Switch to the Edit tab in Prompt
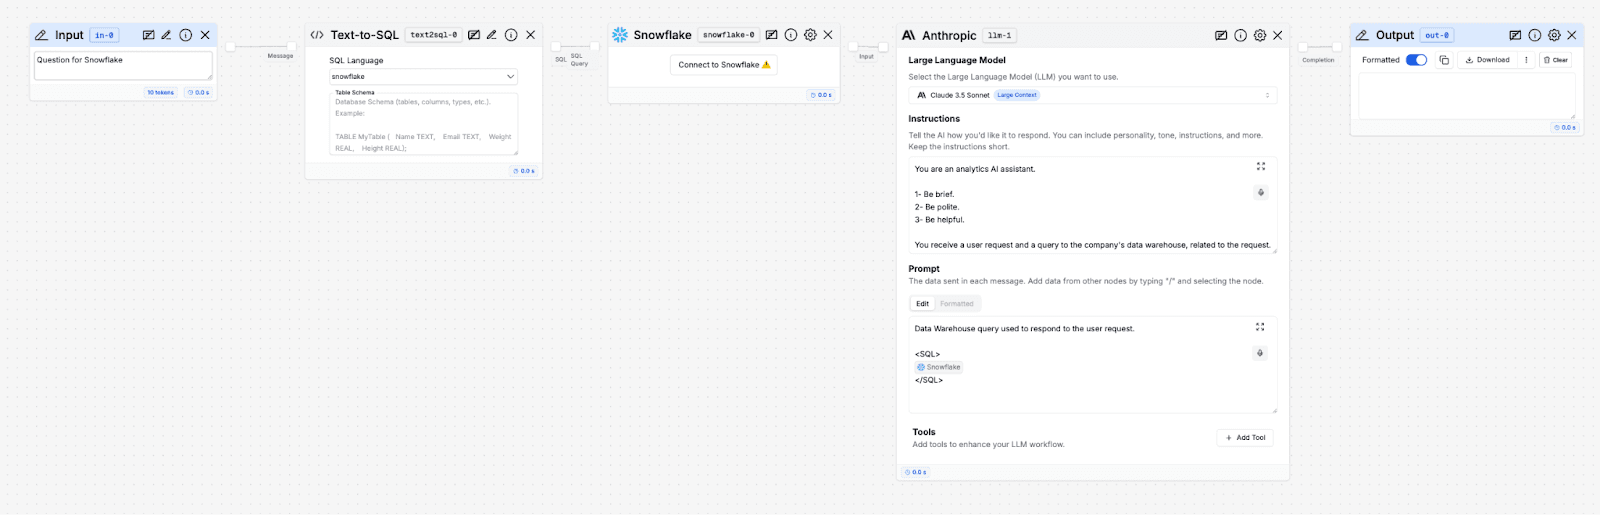 point(922,304)
